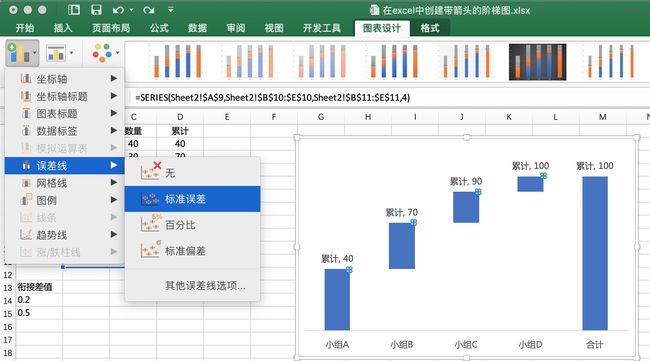
Task: Click the SERIES formula bar field
Action: click(390, 97)
